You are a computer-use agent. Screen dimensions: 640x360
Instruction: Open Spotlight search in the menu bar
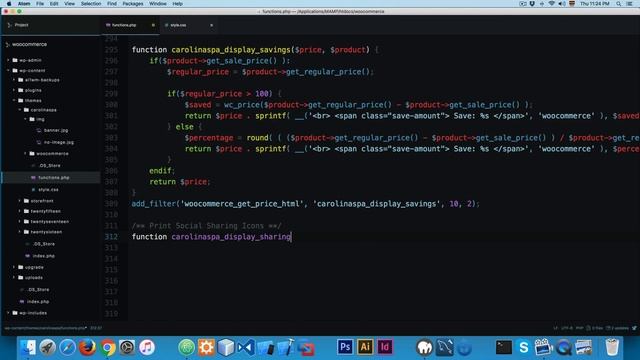click(619, 4)
